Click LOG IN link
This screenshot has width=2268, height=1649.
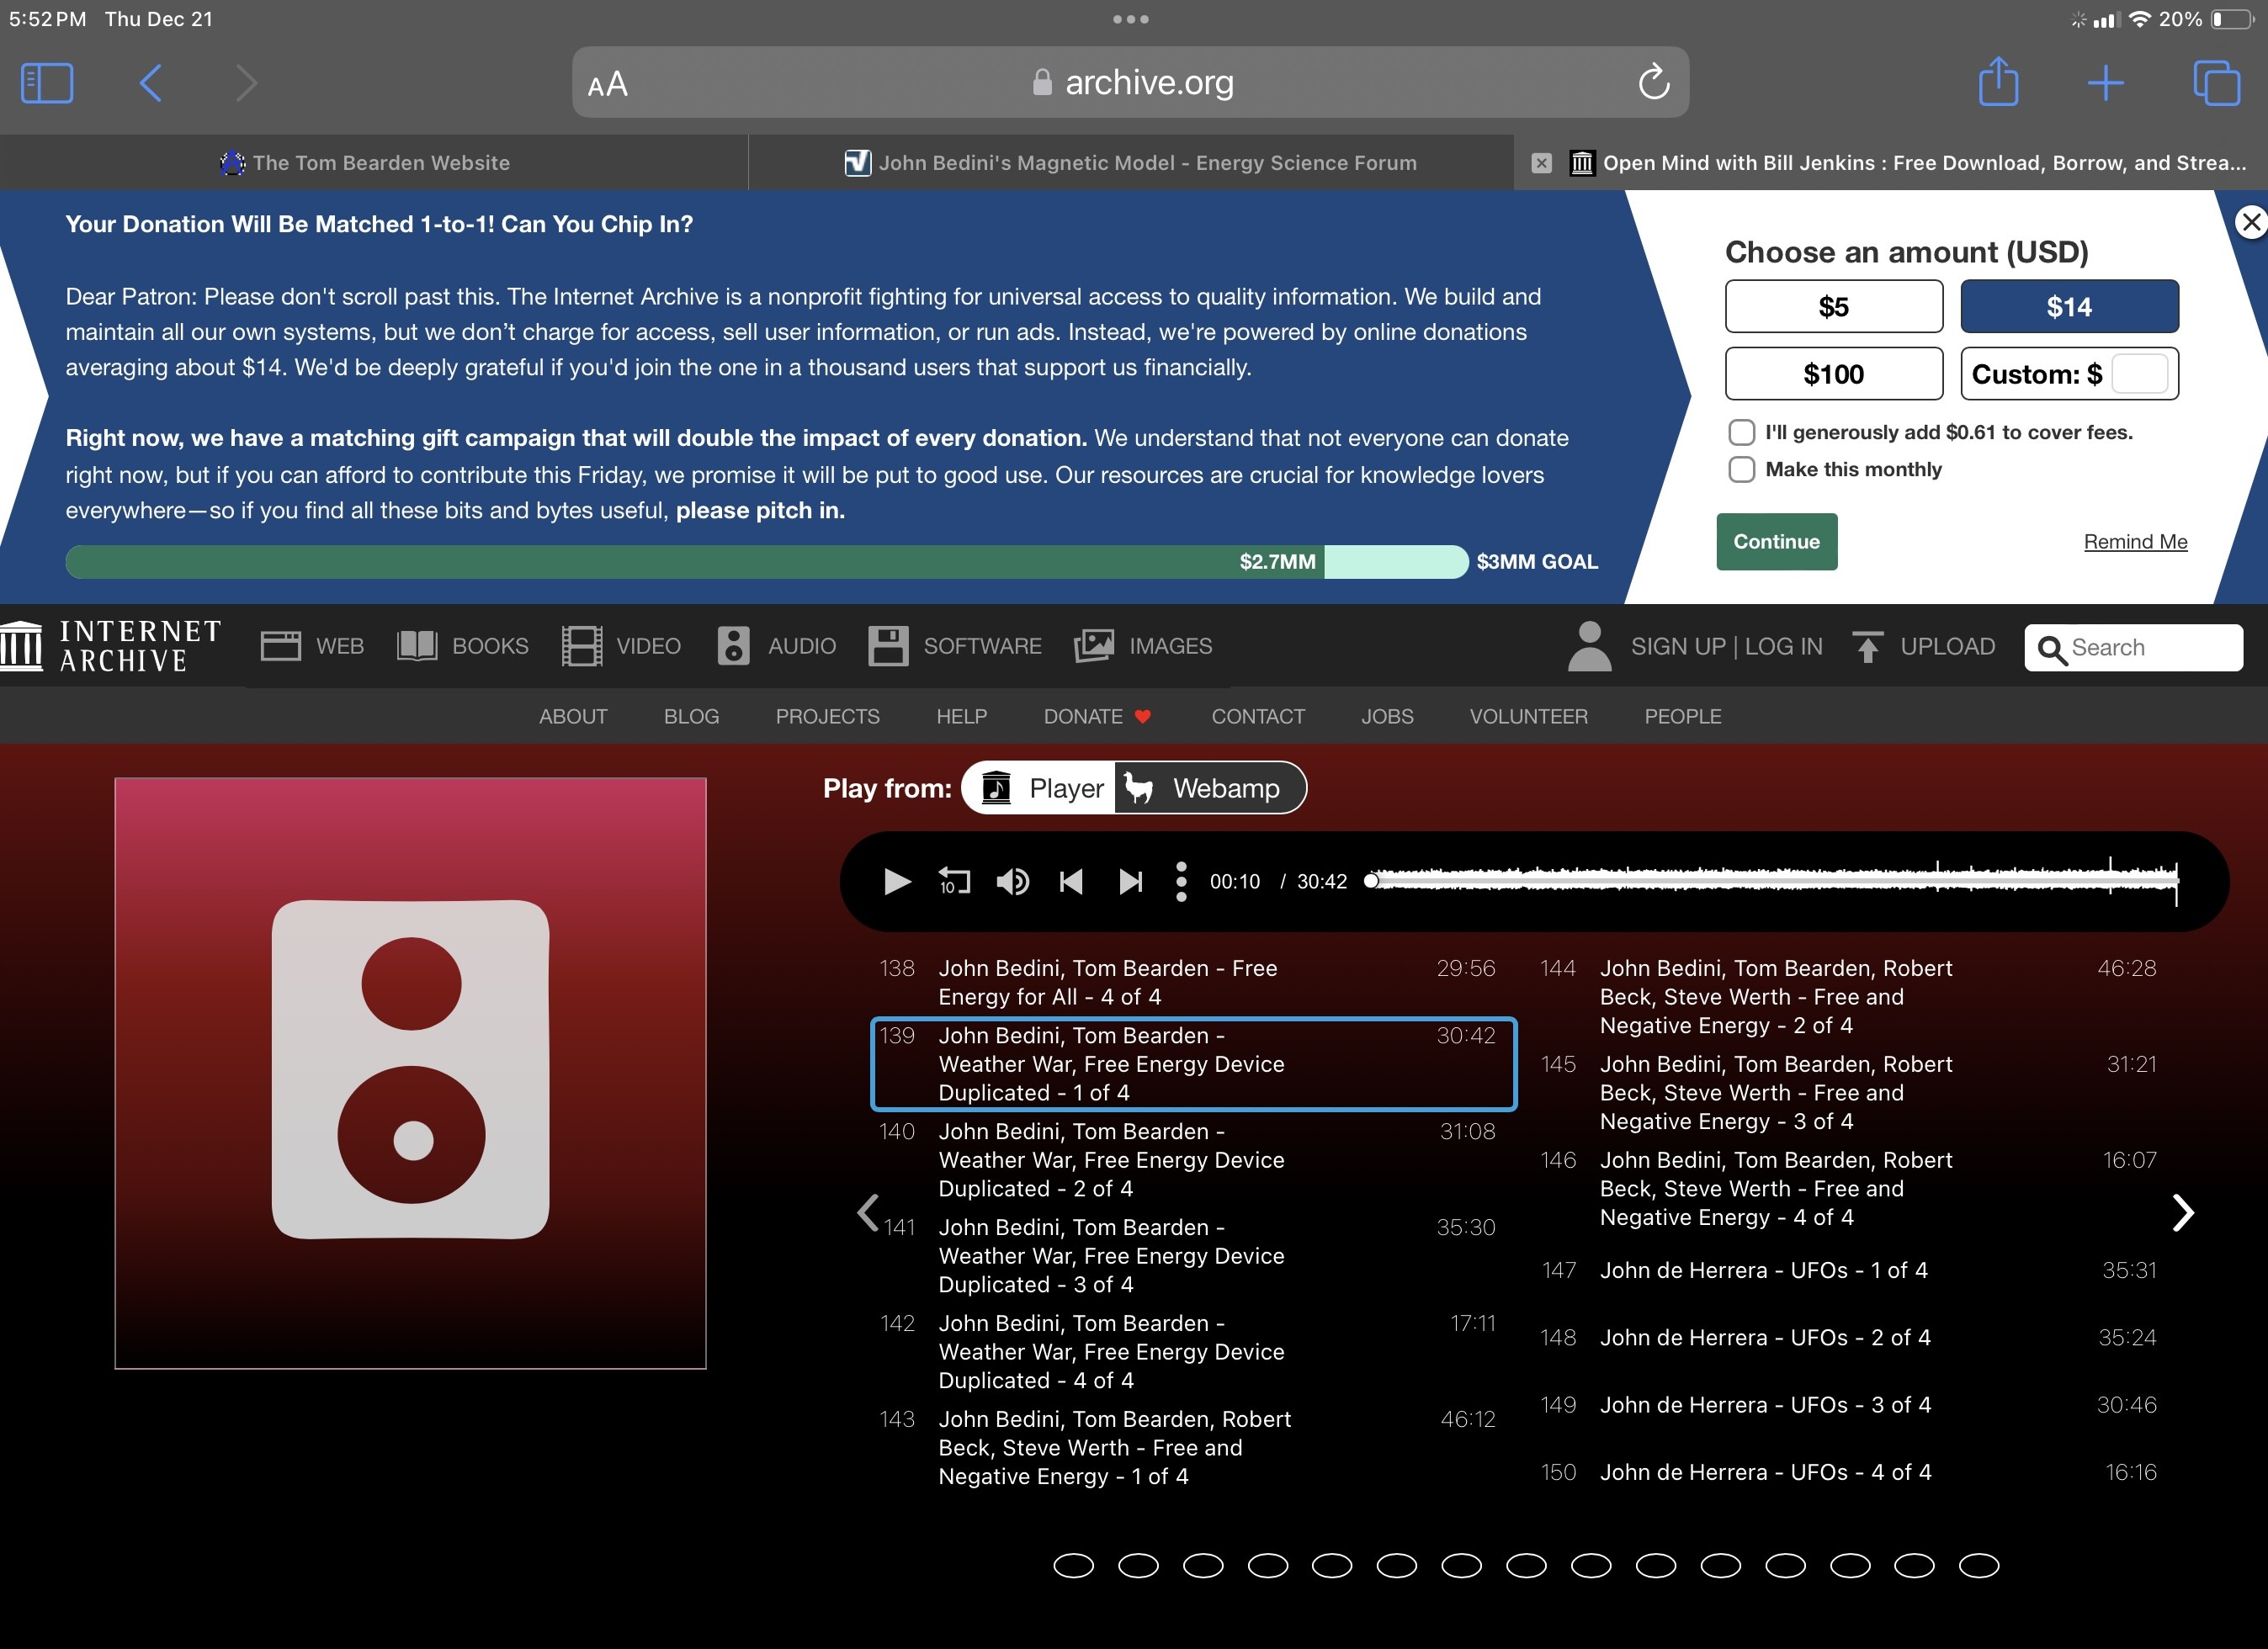click(x=1783, y=646)
